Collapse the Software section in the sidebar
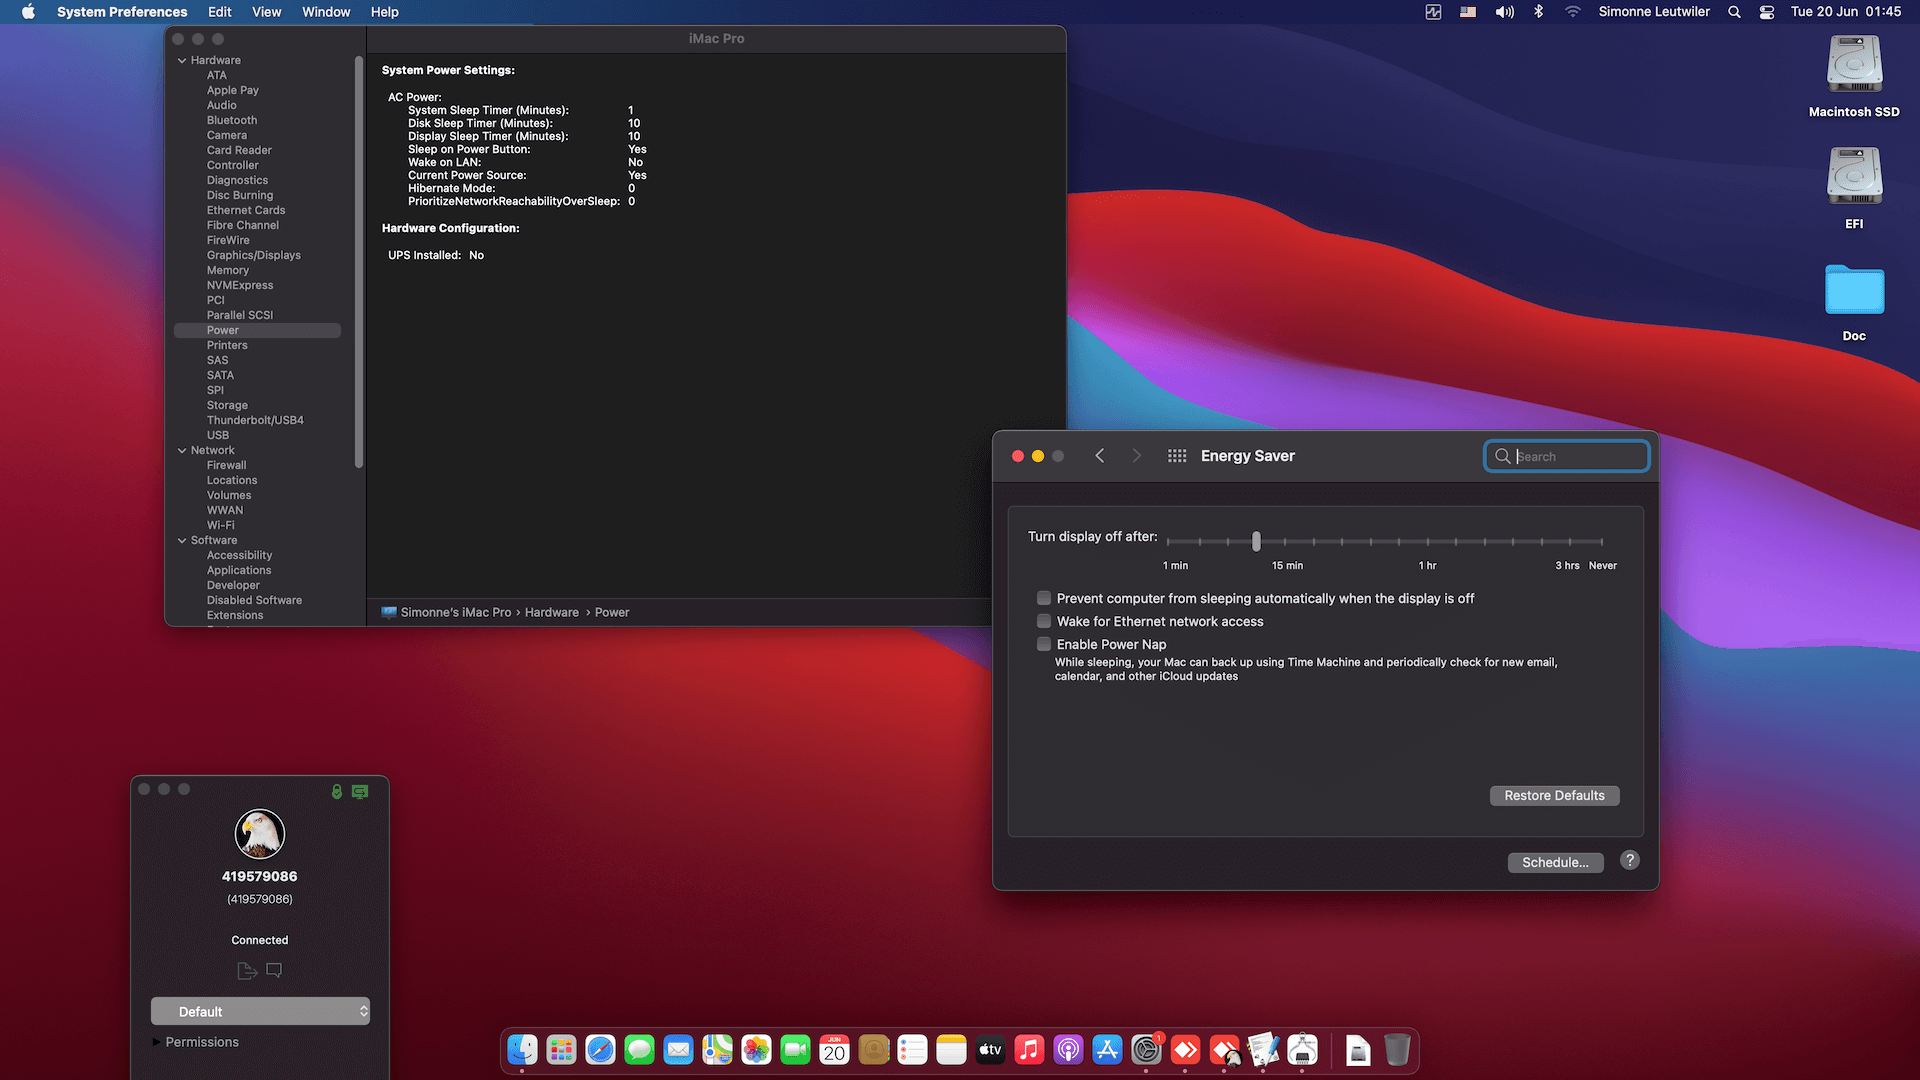 click(x=182, y=540)
